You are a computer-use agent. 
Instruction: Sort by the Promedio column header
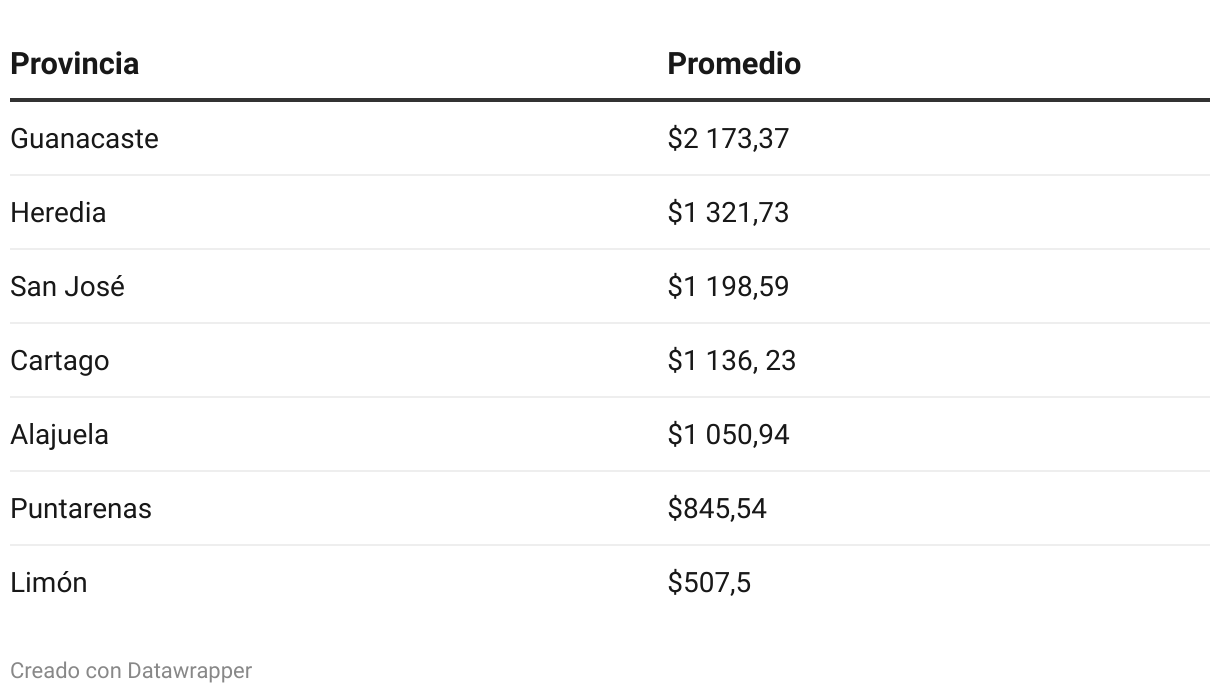click(x=734, y=64)
